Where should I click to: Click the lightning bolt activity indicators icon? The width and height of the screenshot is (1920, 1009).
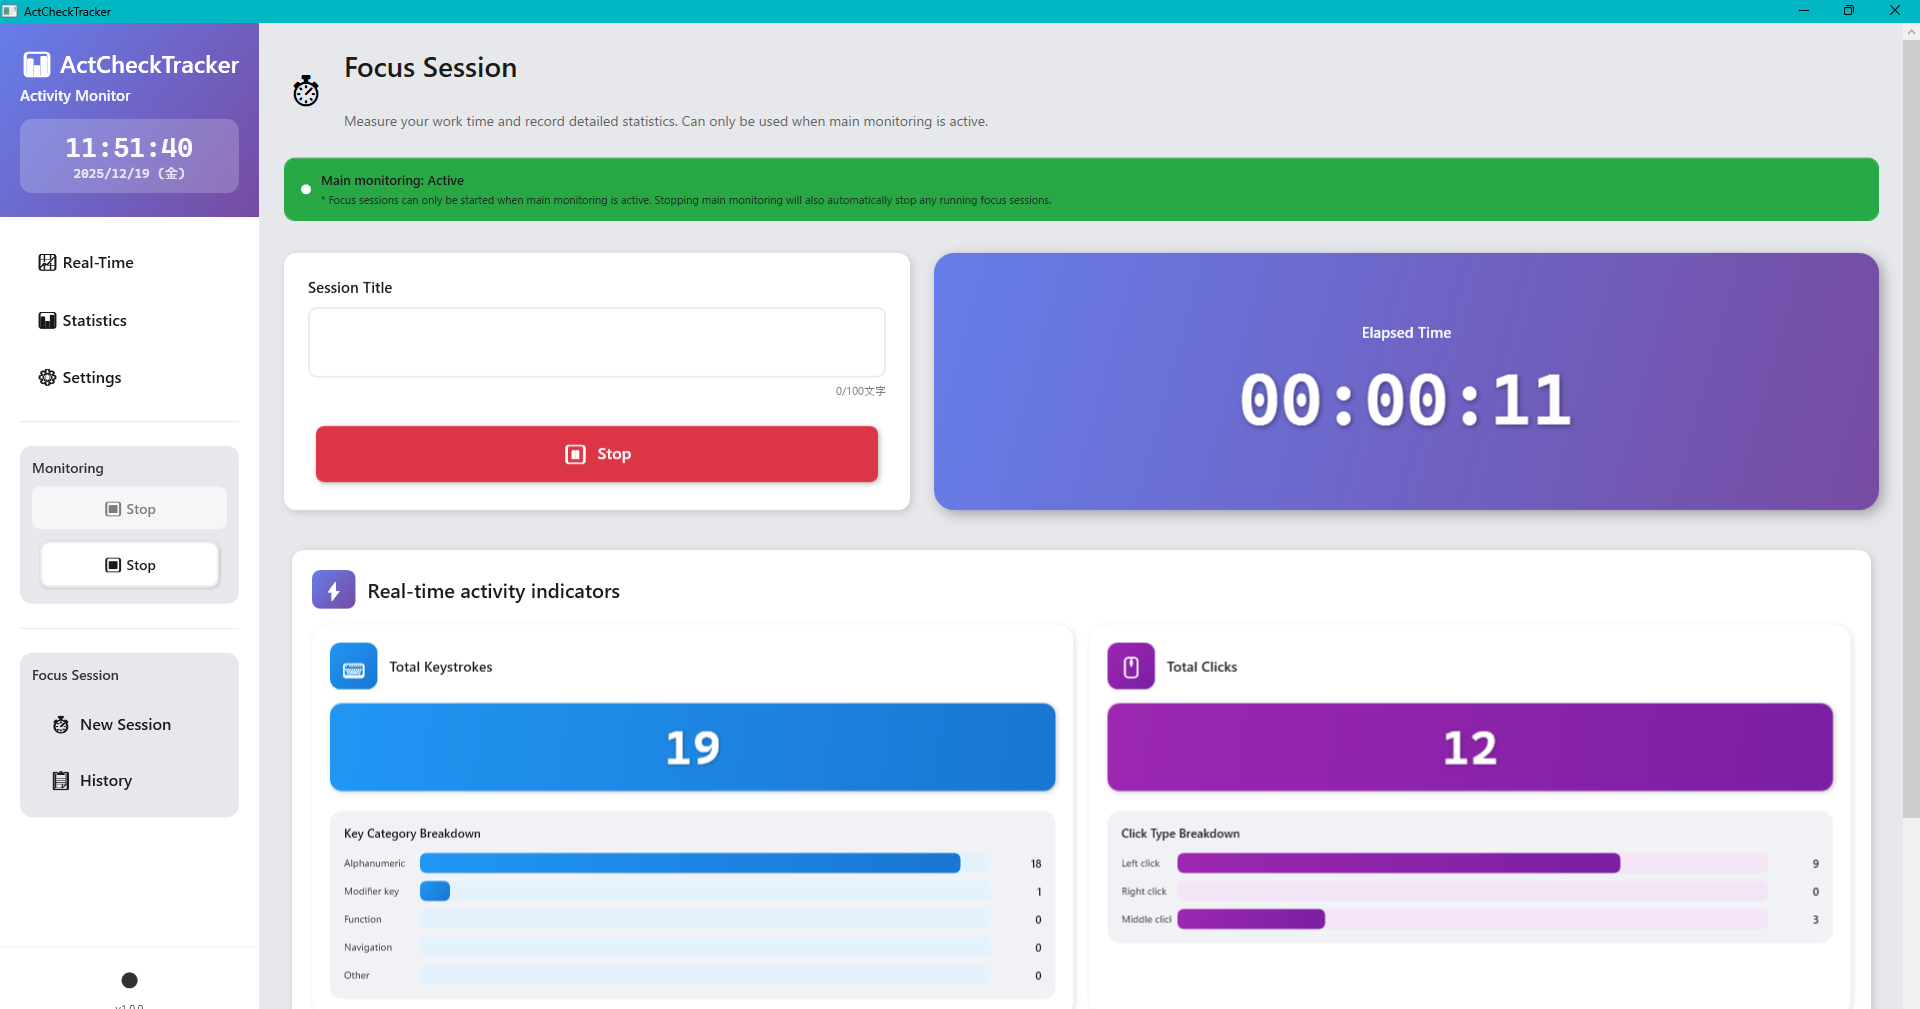coord(334,590)
